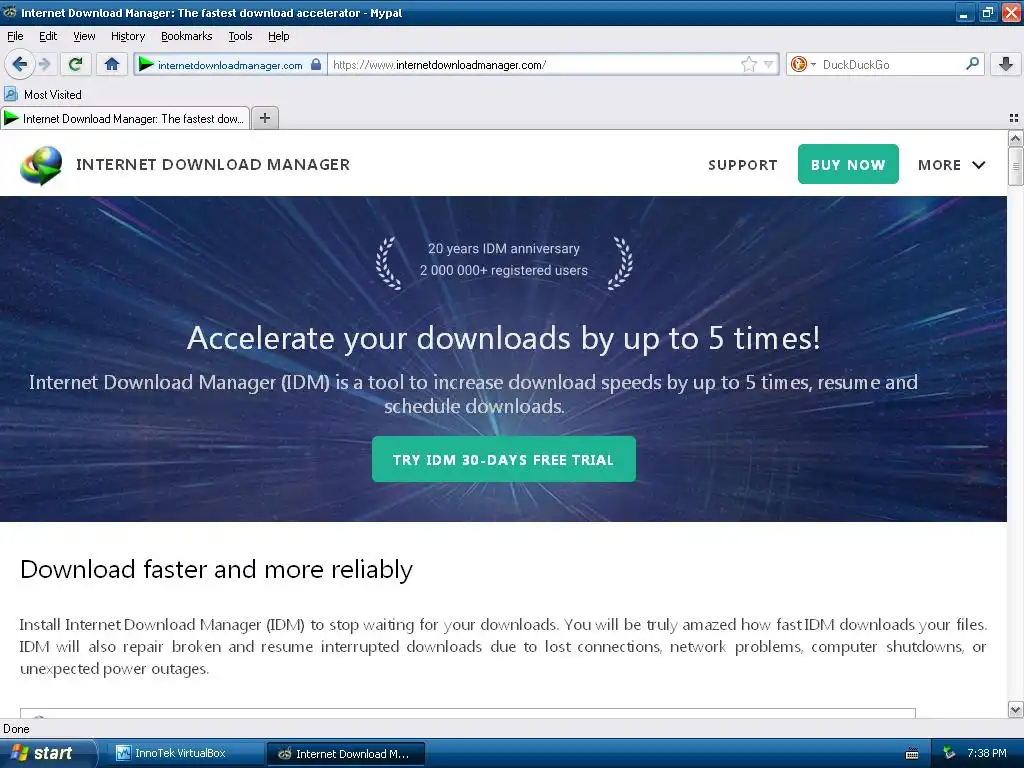Click the forward navigation arrow

click(44, 64)
